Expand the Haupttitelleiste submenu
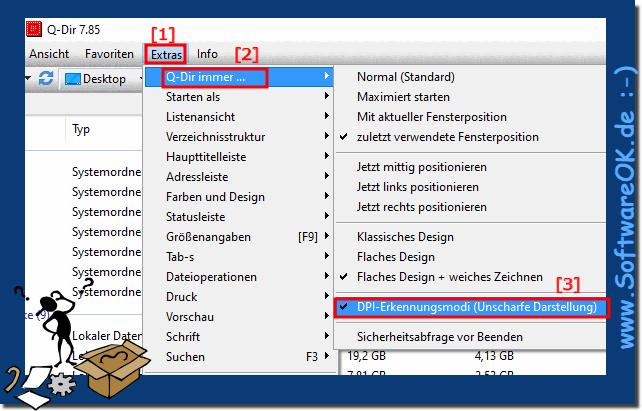This screenshot has height=411, width=642. (x=239, y=157)
